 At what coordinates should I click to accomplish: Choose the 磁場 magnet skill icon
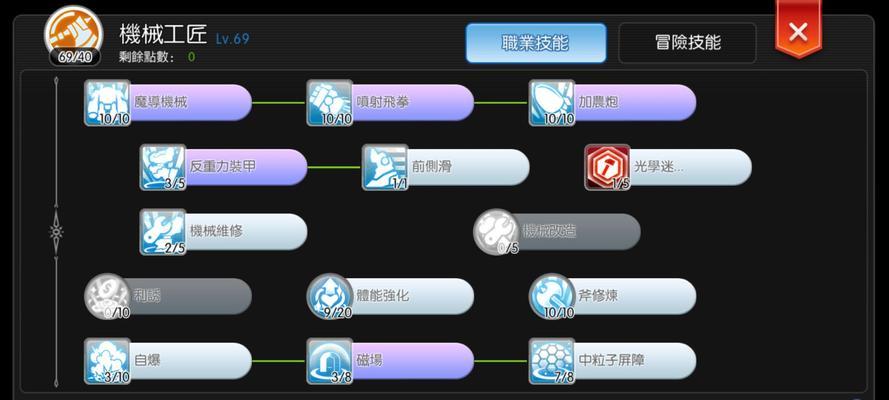coord(329,361)
